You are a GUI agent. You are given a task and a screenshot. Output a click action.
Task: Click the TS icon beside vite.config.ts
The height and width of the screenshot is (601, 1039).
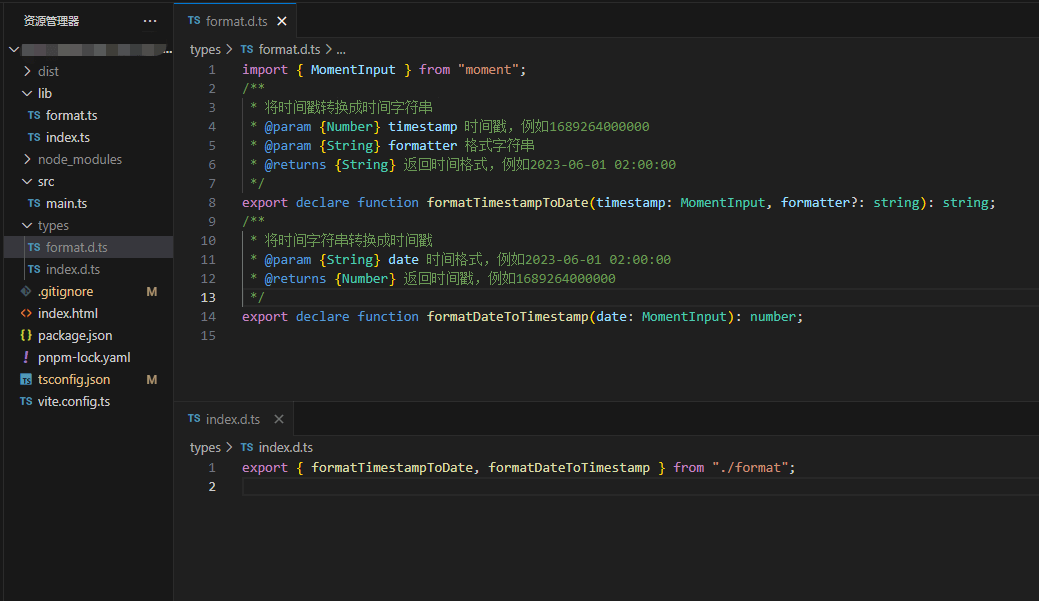coord(26,402)
